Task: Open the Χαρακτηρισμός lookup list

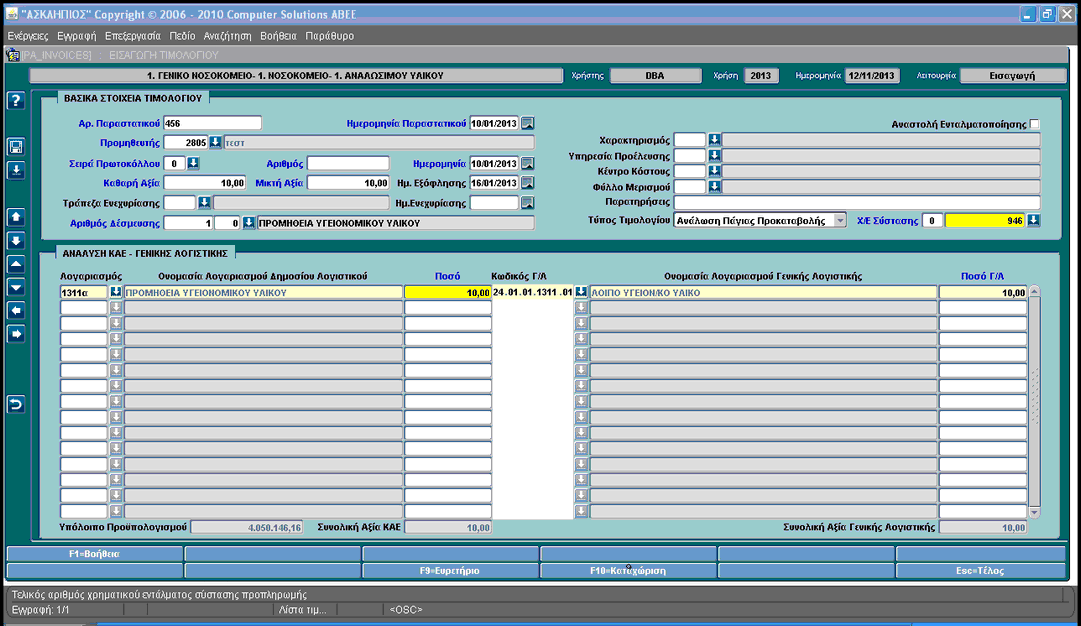Action: [x=715, y=140]
